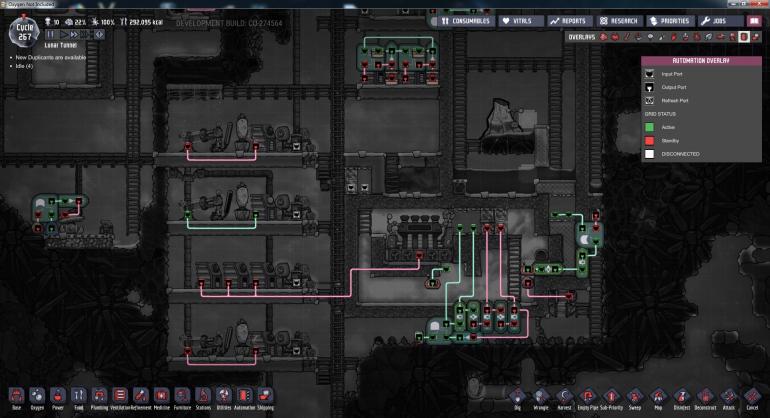Open the Jobs screen
The height and width of the screenshot is (418, 770).
click(x=720, y=21)
